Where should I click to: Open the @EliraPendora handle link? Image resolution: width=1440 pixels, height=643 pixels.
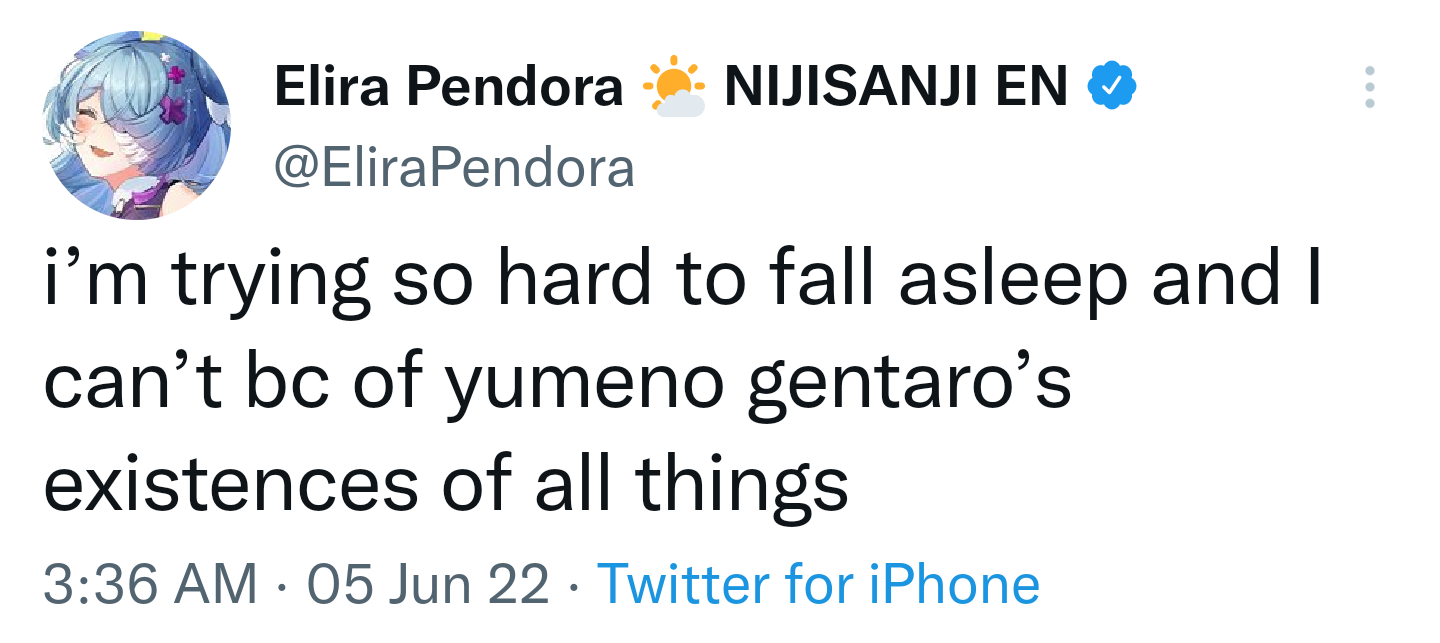(454, 169)
